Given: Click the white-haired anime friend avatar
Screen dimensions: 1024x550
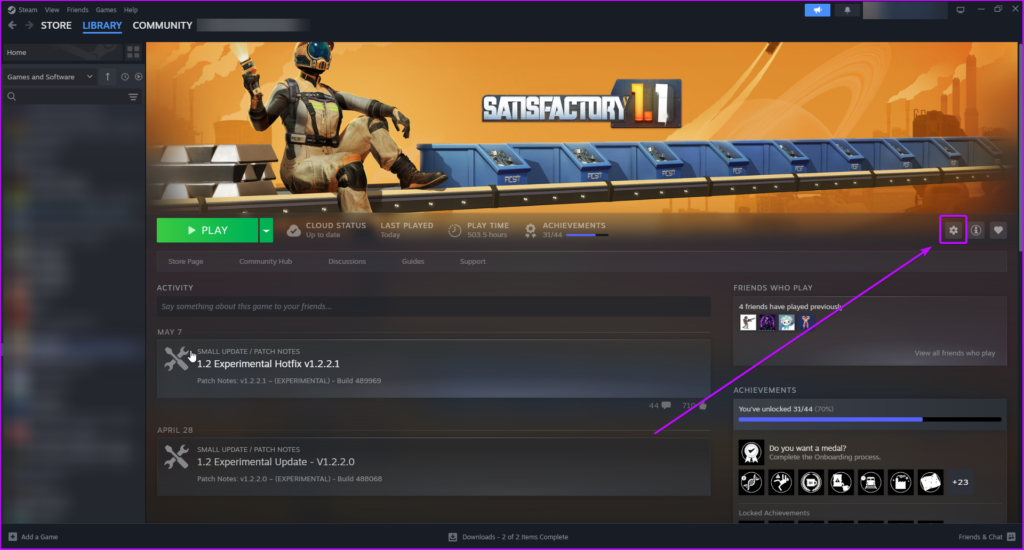Looking at the screenshot, I should (x=786, y=322).
